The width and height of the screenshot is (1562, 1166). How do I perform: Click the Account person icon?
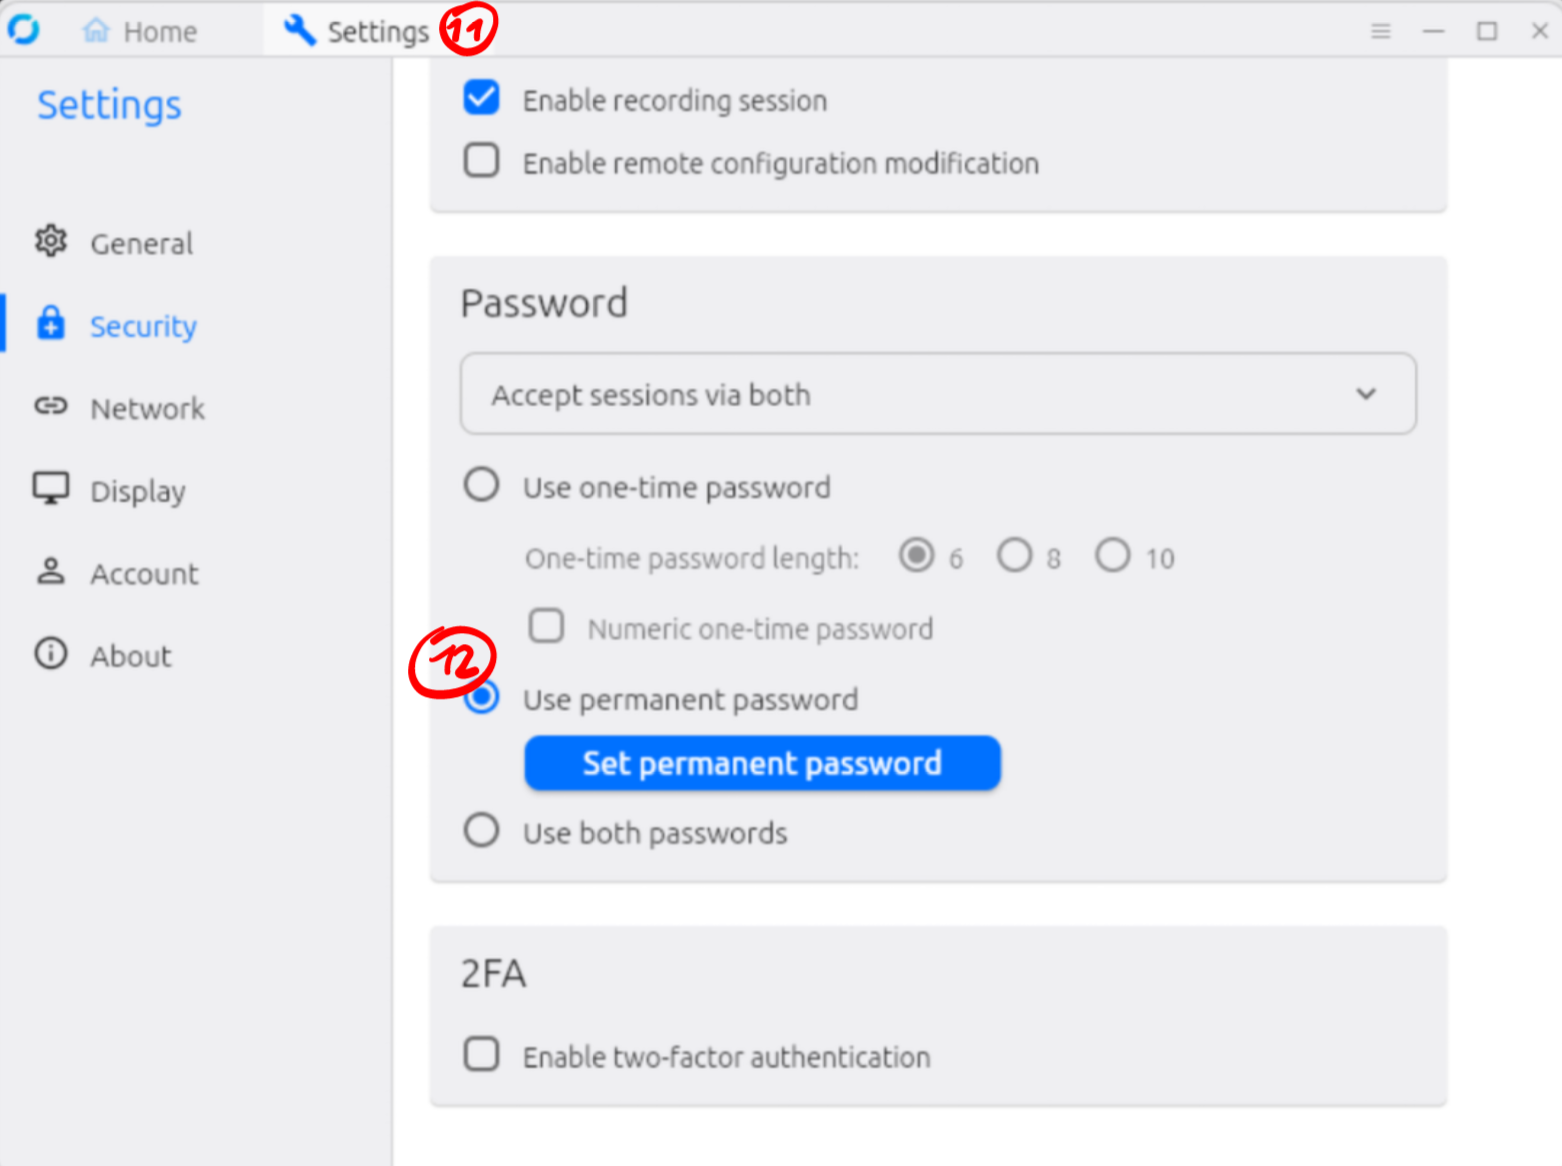pyautogui.click(x=51, y=572)
